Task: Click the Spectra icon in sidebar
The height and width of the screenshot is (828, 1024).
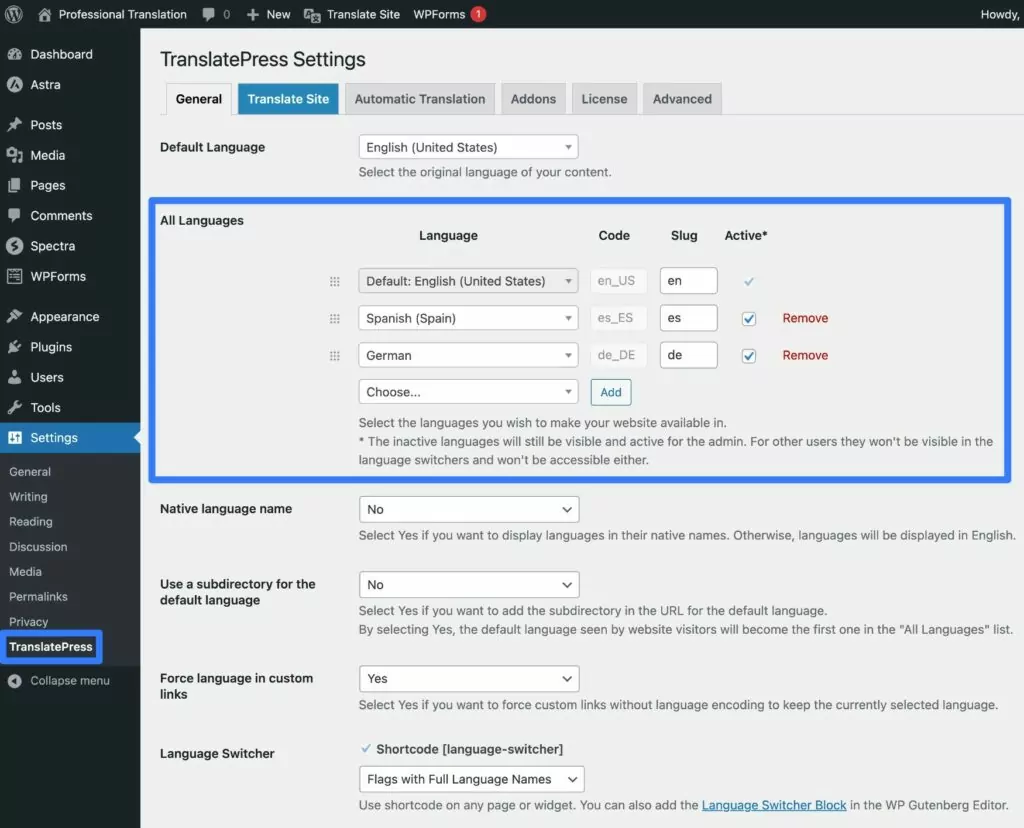Action: coord(14,246)
